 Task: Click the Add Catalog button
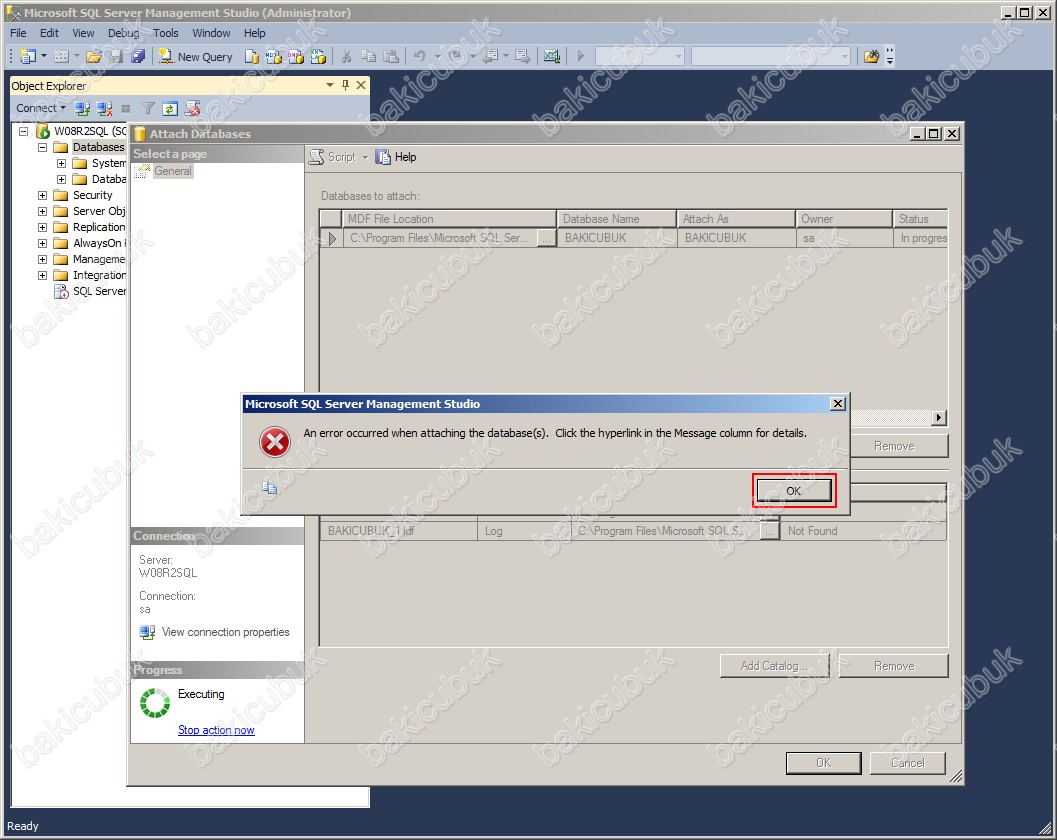point(774,666)
